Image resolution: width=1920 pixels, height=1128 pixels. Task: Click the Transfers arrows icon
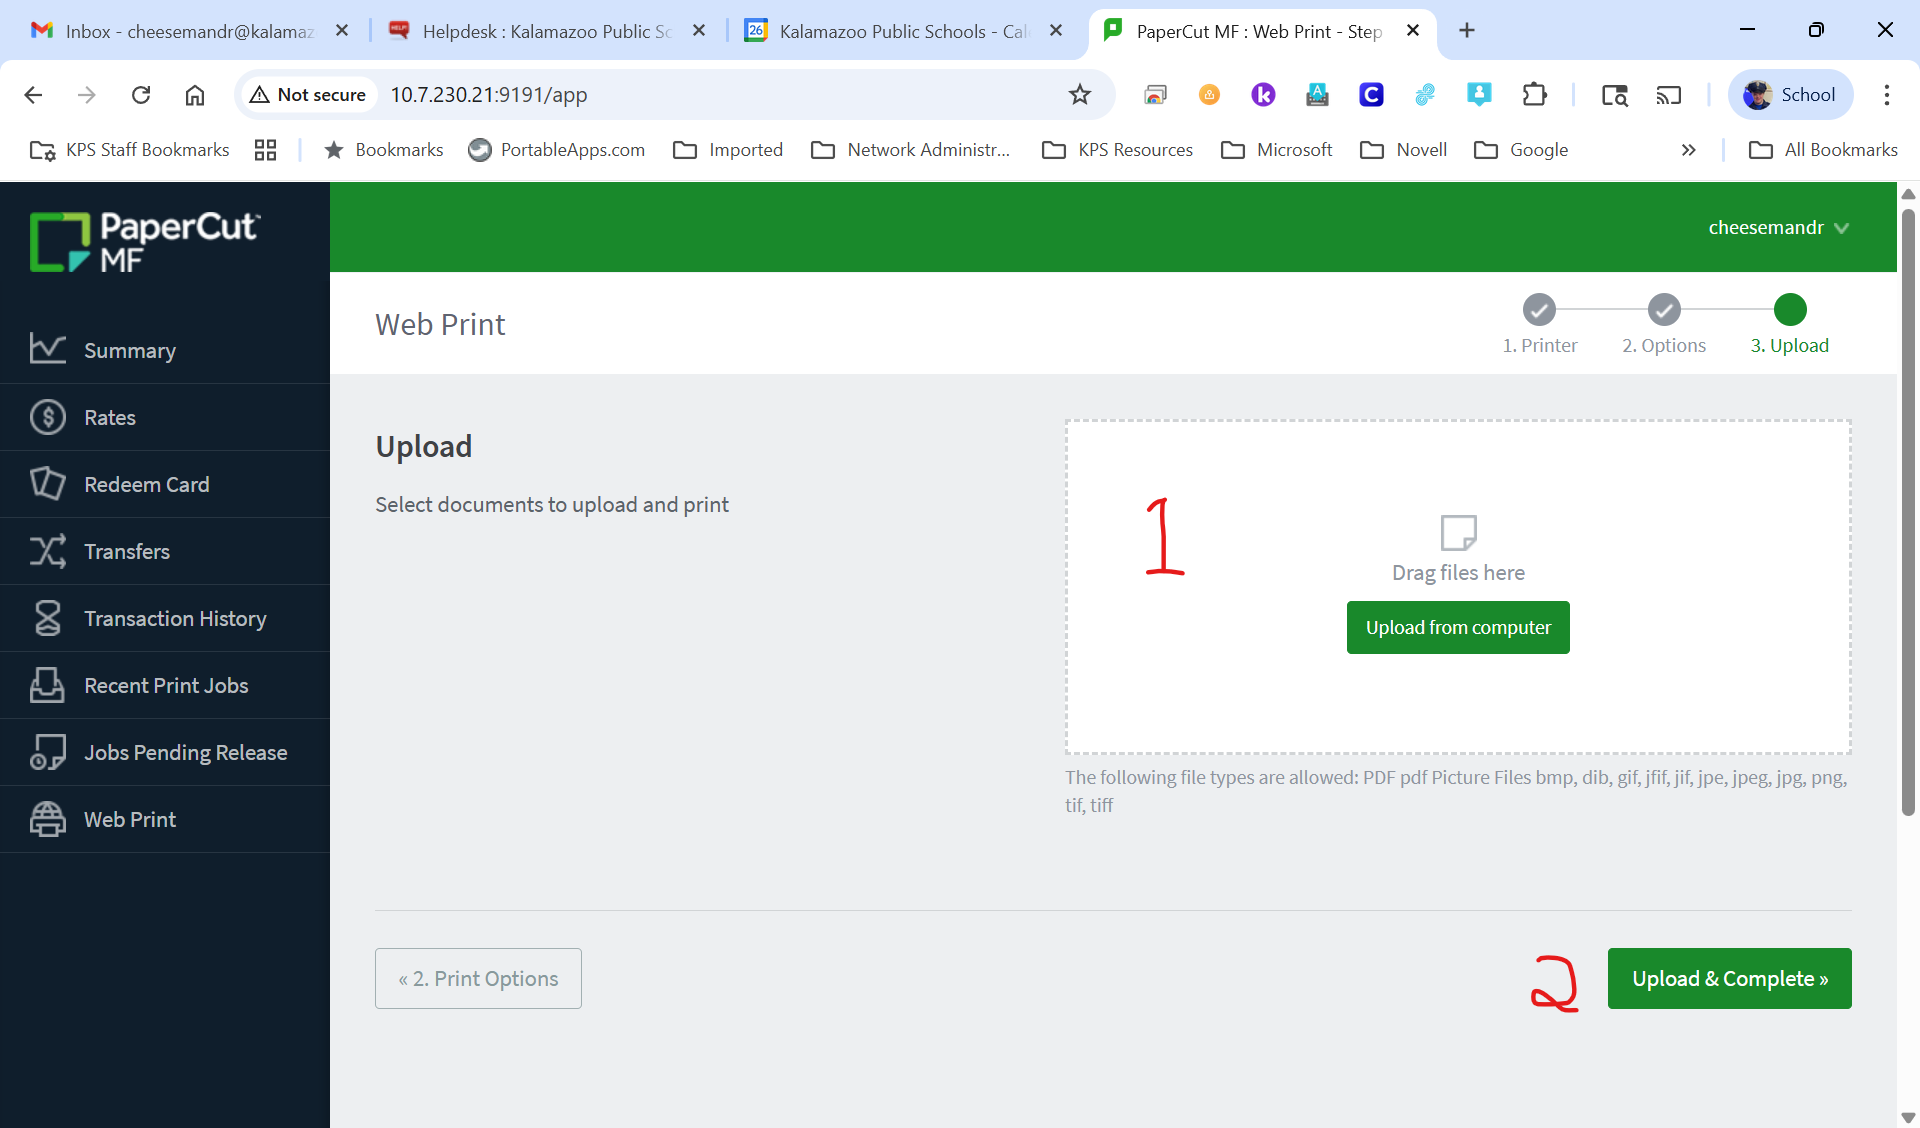pos(47,551)
